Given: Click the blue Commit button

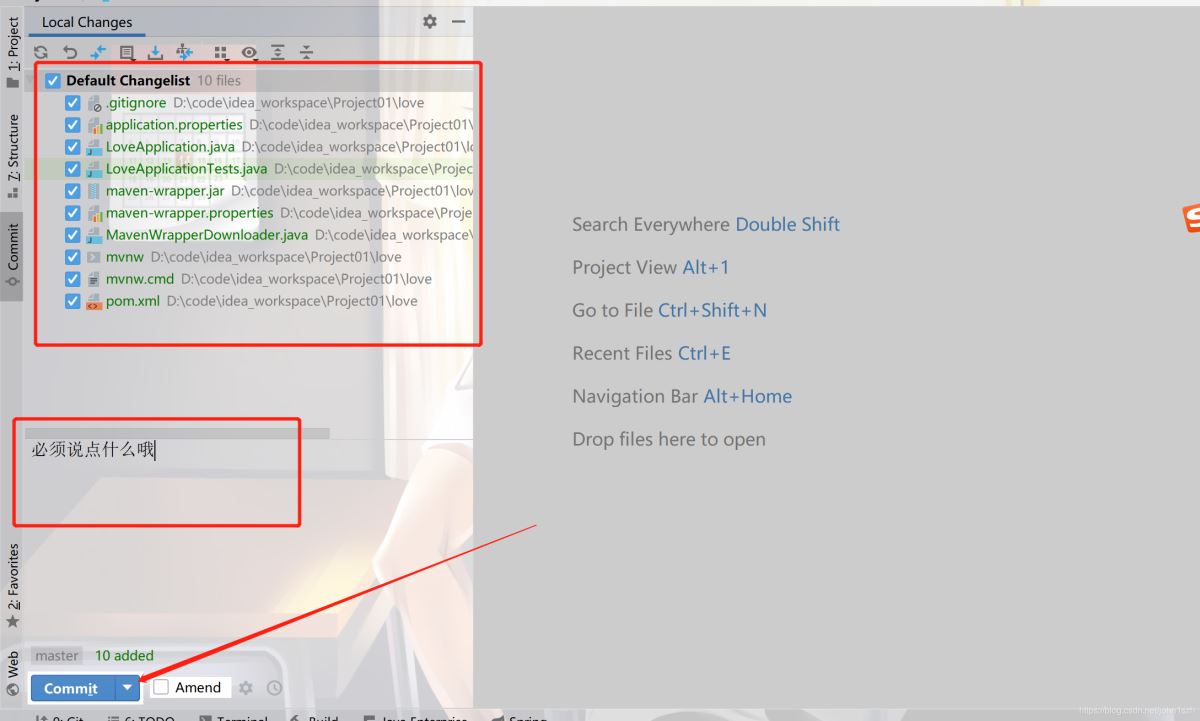Looking at the screenshot, I should point(73,688).
